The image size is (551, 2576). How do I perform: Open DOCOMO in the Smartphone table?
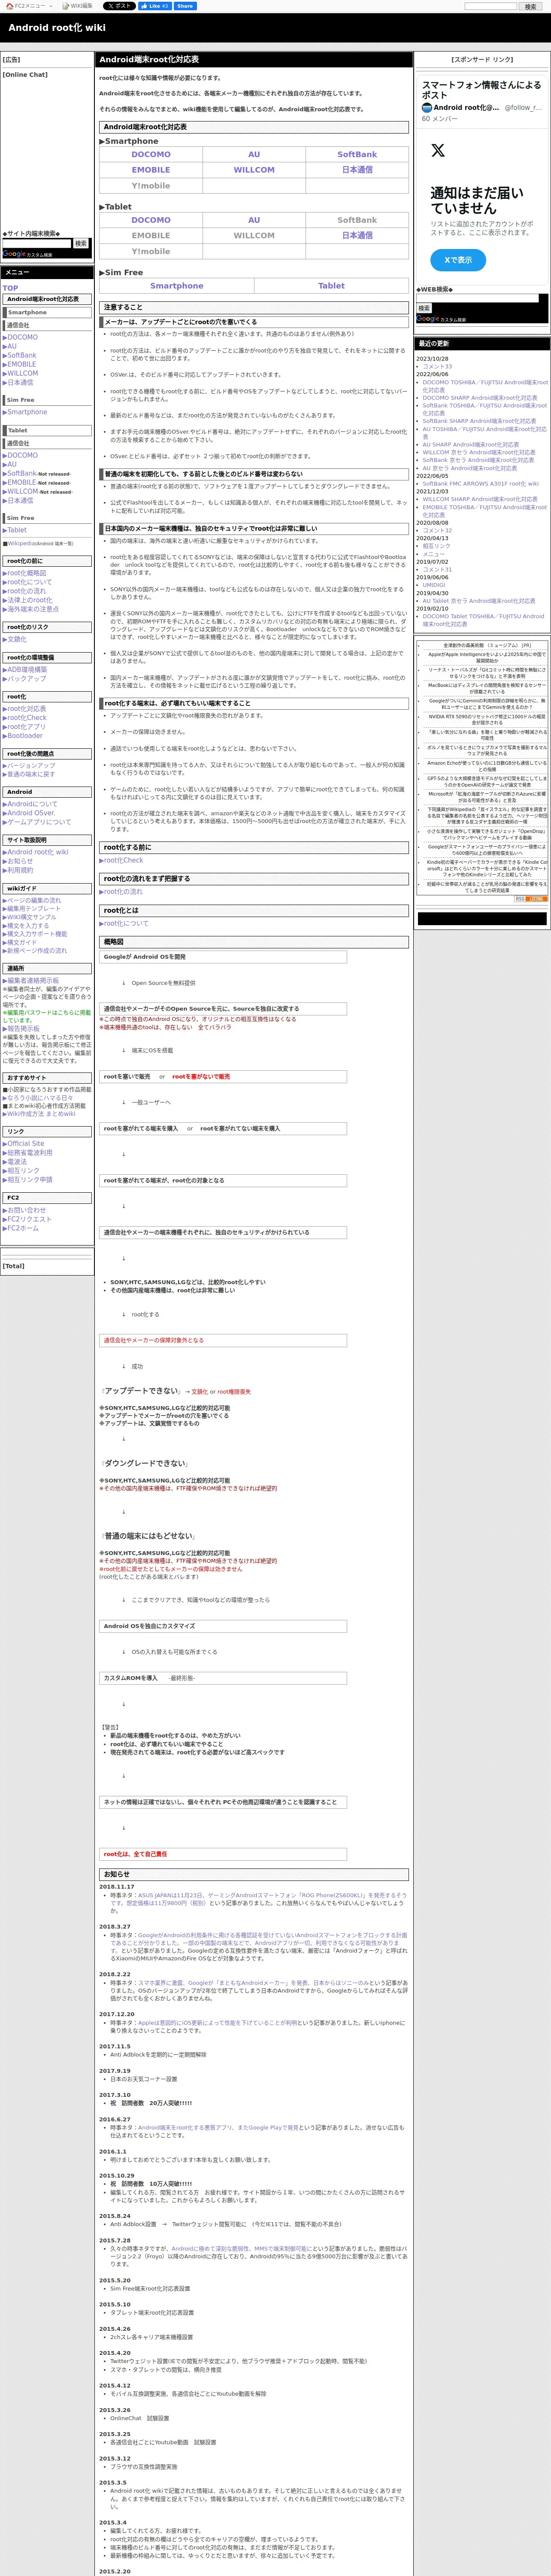point(150,154)
